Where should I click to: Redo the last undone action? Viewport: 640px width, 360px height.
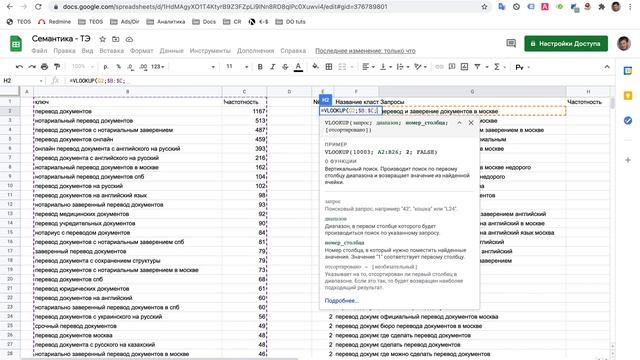32,67
